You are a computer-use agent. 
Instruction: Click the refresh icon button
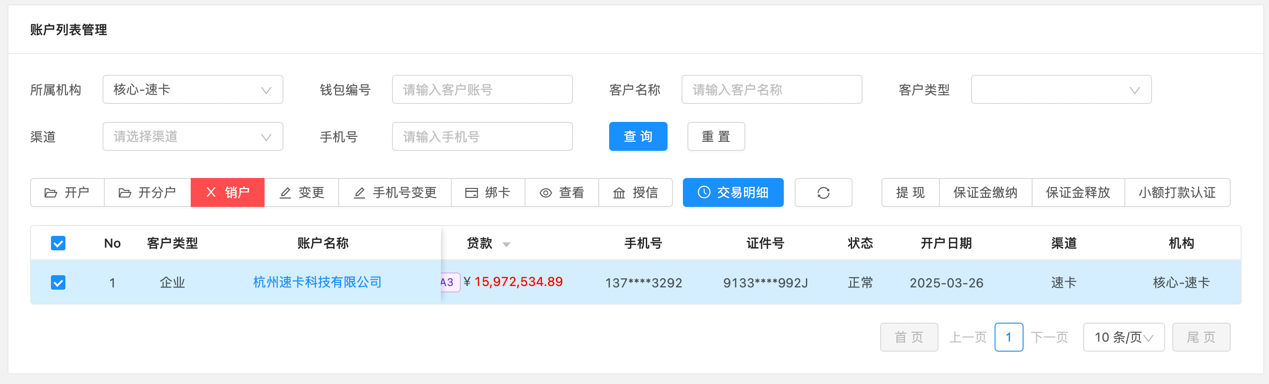click(x=823, y=192)
